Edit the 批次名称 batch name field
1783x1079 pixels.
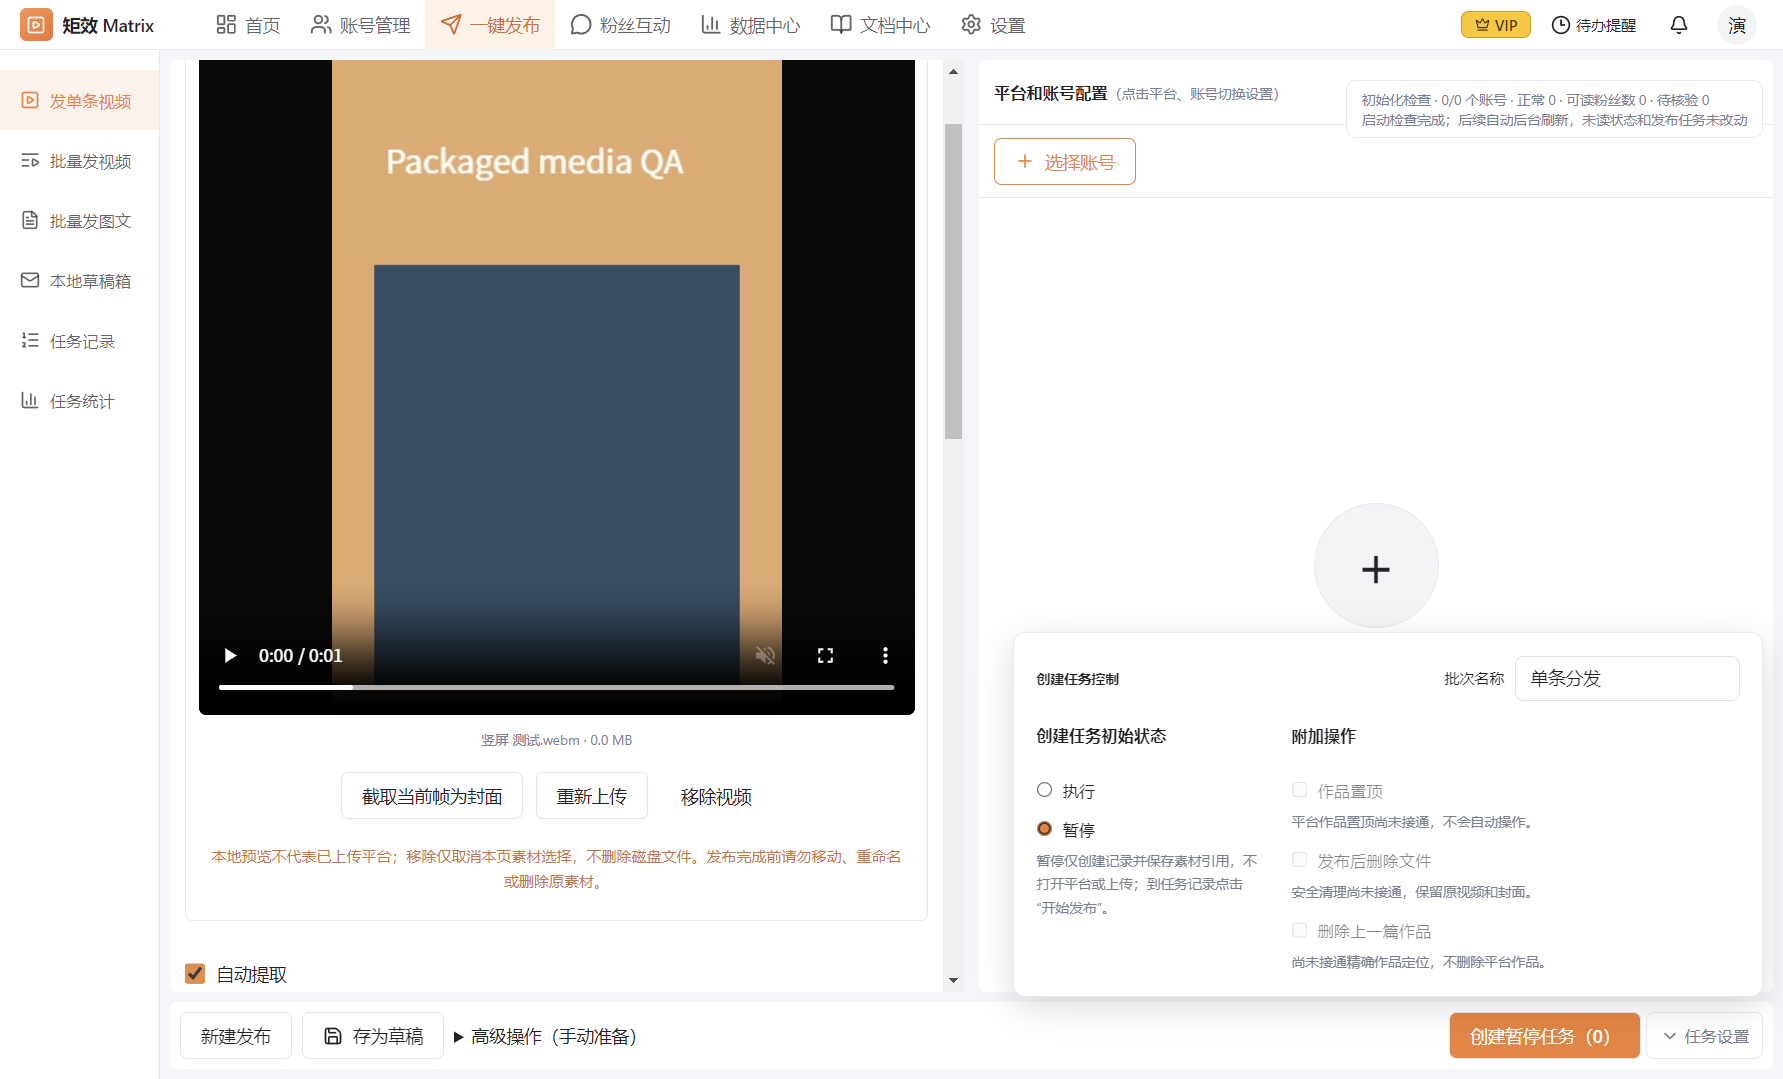click(x=1627, y=678)
